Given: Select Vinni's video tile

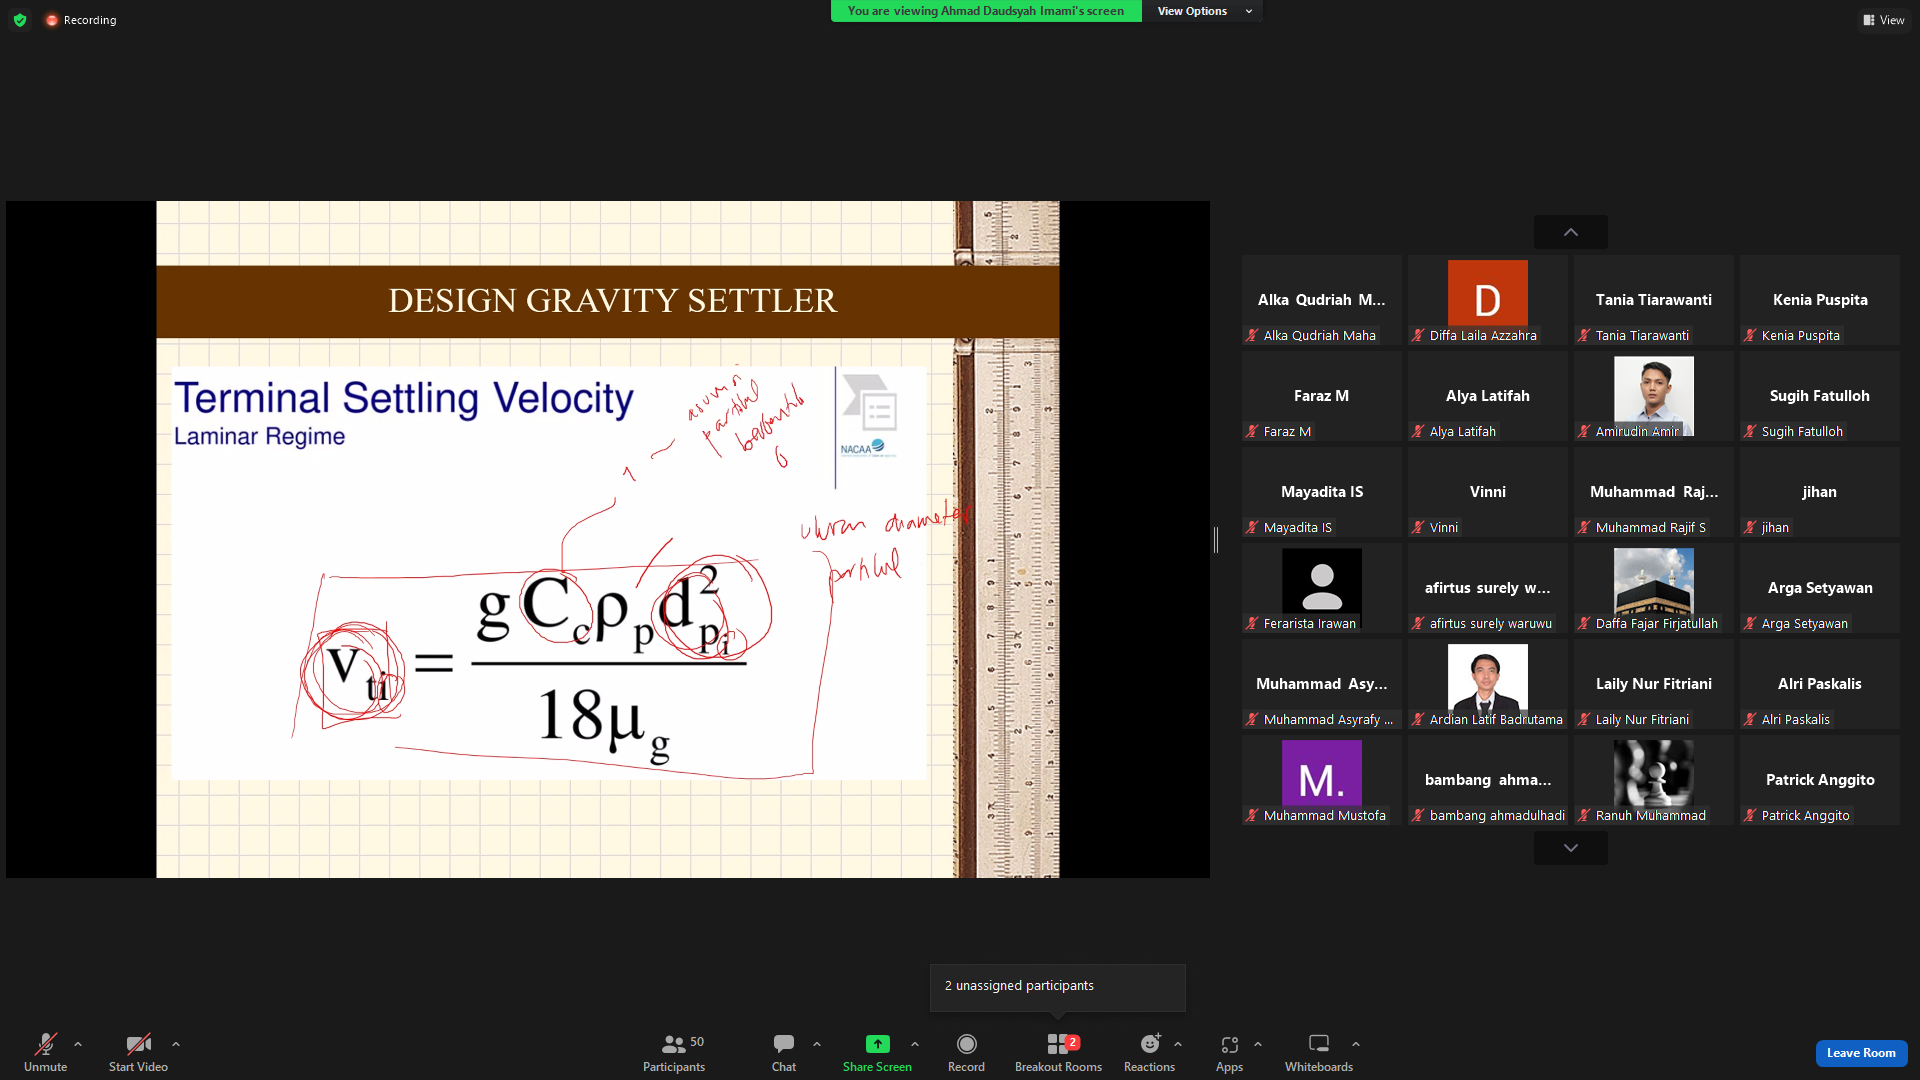Looking at the screenshot, I should (1488, 492).
